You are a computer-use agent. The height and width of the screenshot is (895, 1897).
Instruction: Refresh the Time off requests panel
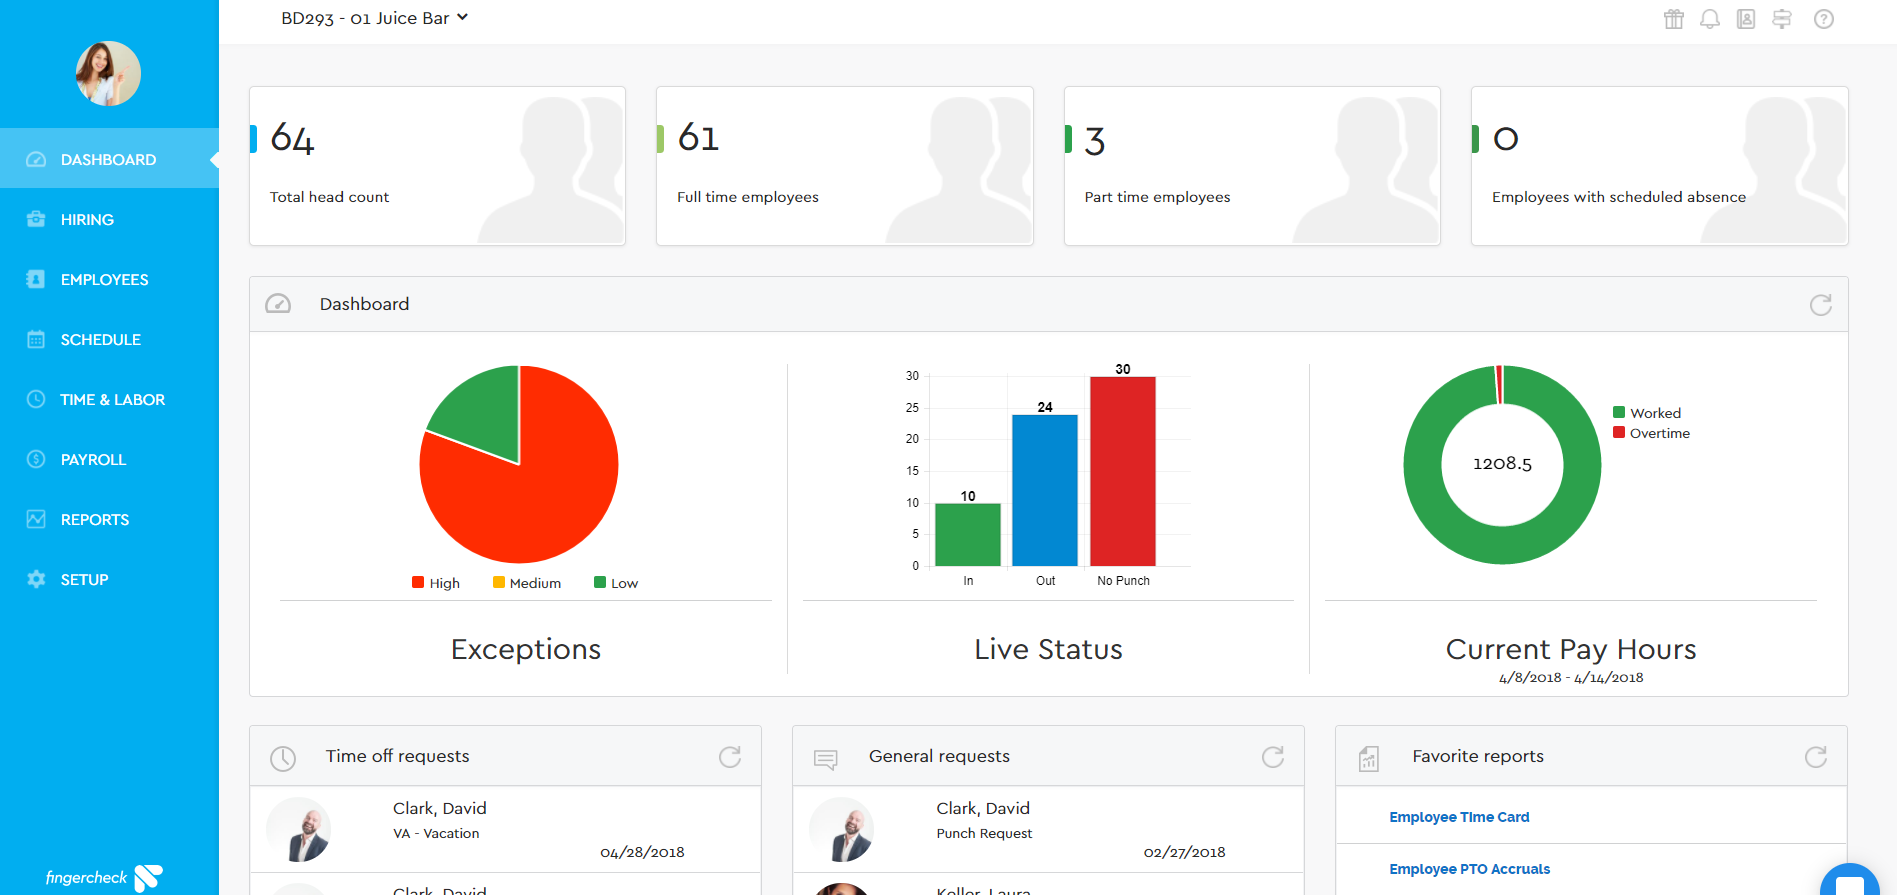pyautogui.click(x=730, y=757)
